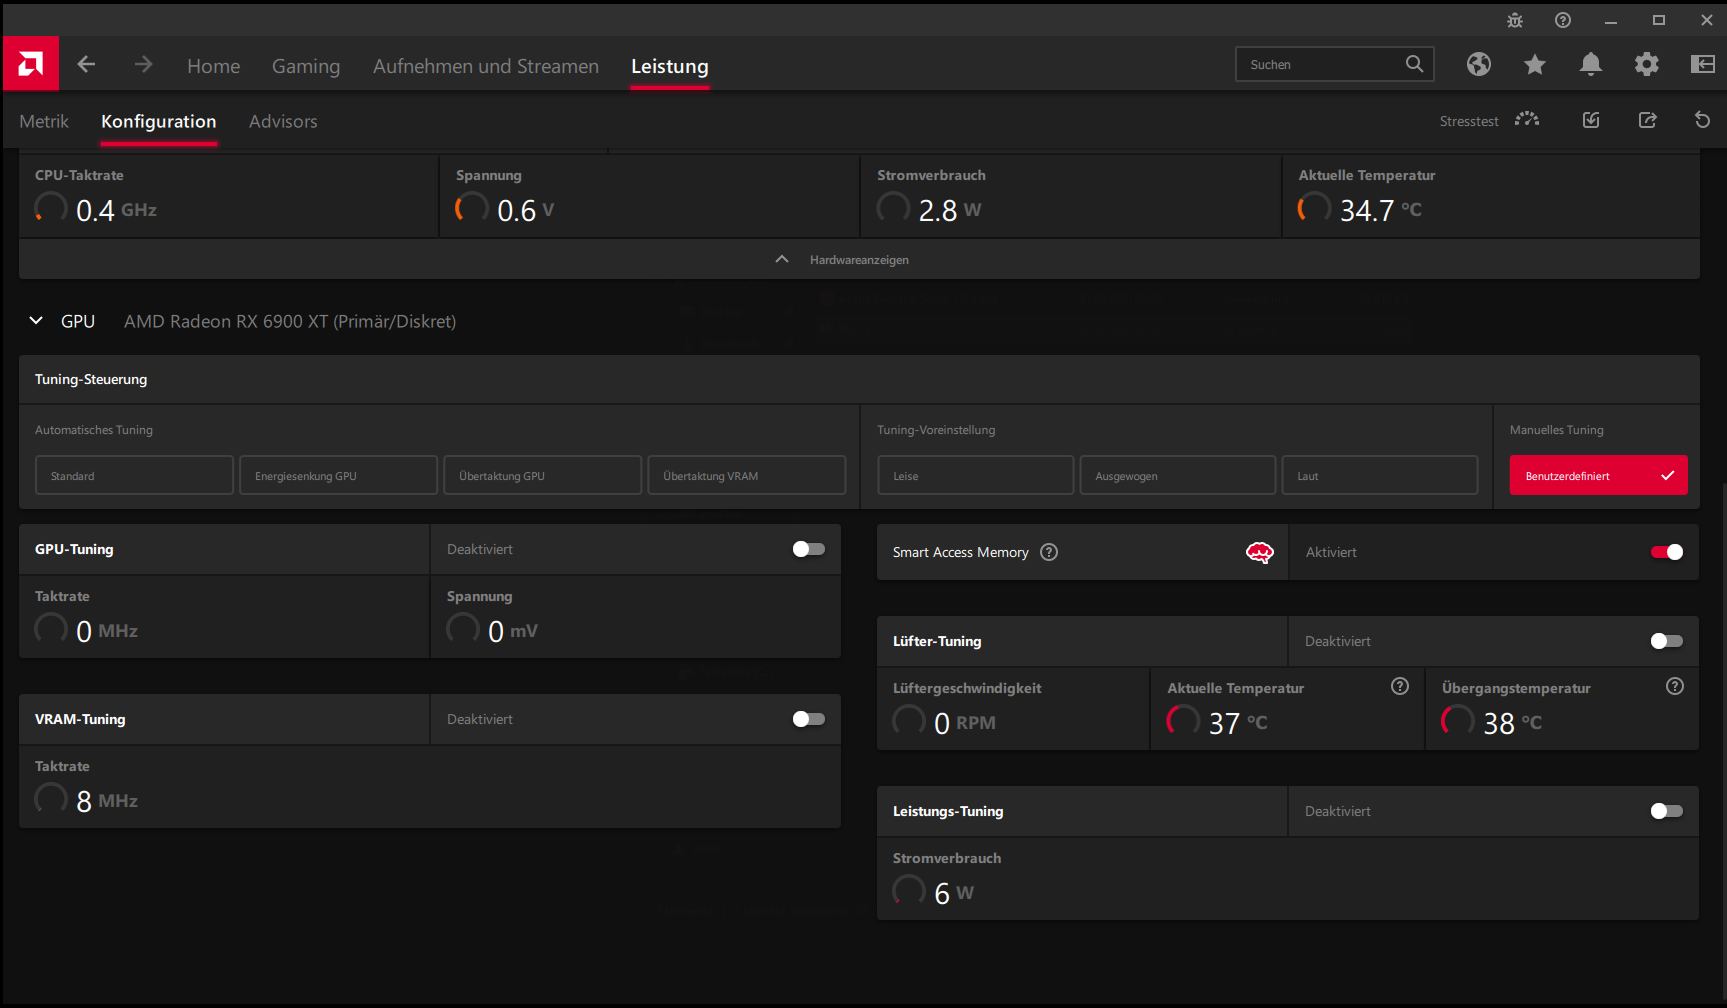1727x1008 pixels.
Task: Disable the Smart Access Memory toggle
Action: coord(1667,552)
